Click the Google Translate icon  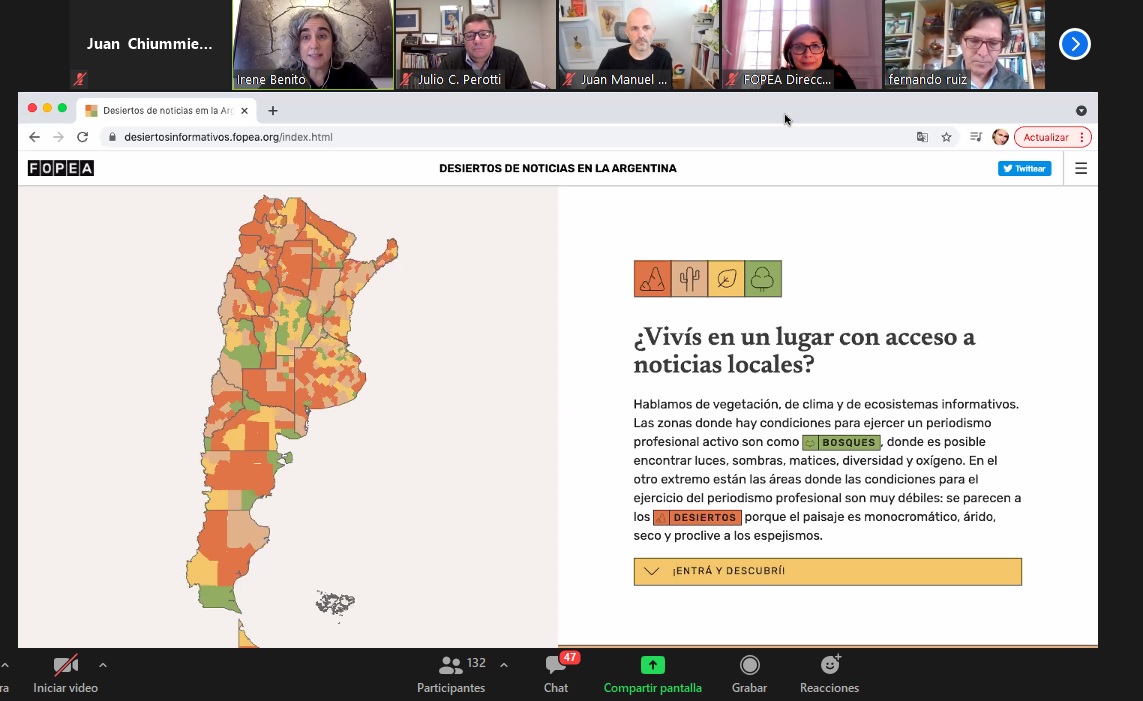click(x=922, y=137)
